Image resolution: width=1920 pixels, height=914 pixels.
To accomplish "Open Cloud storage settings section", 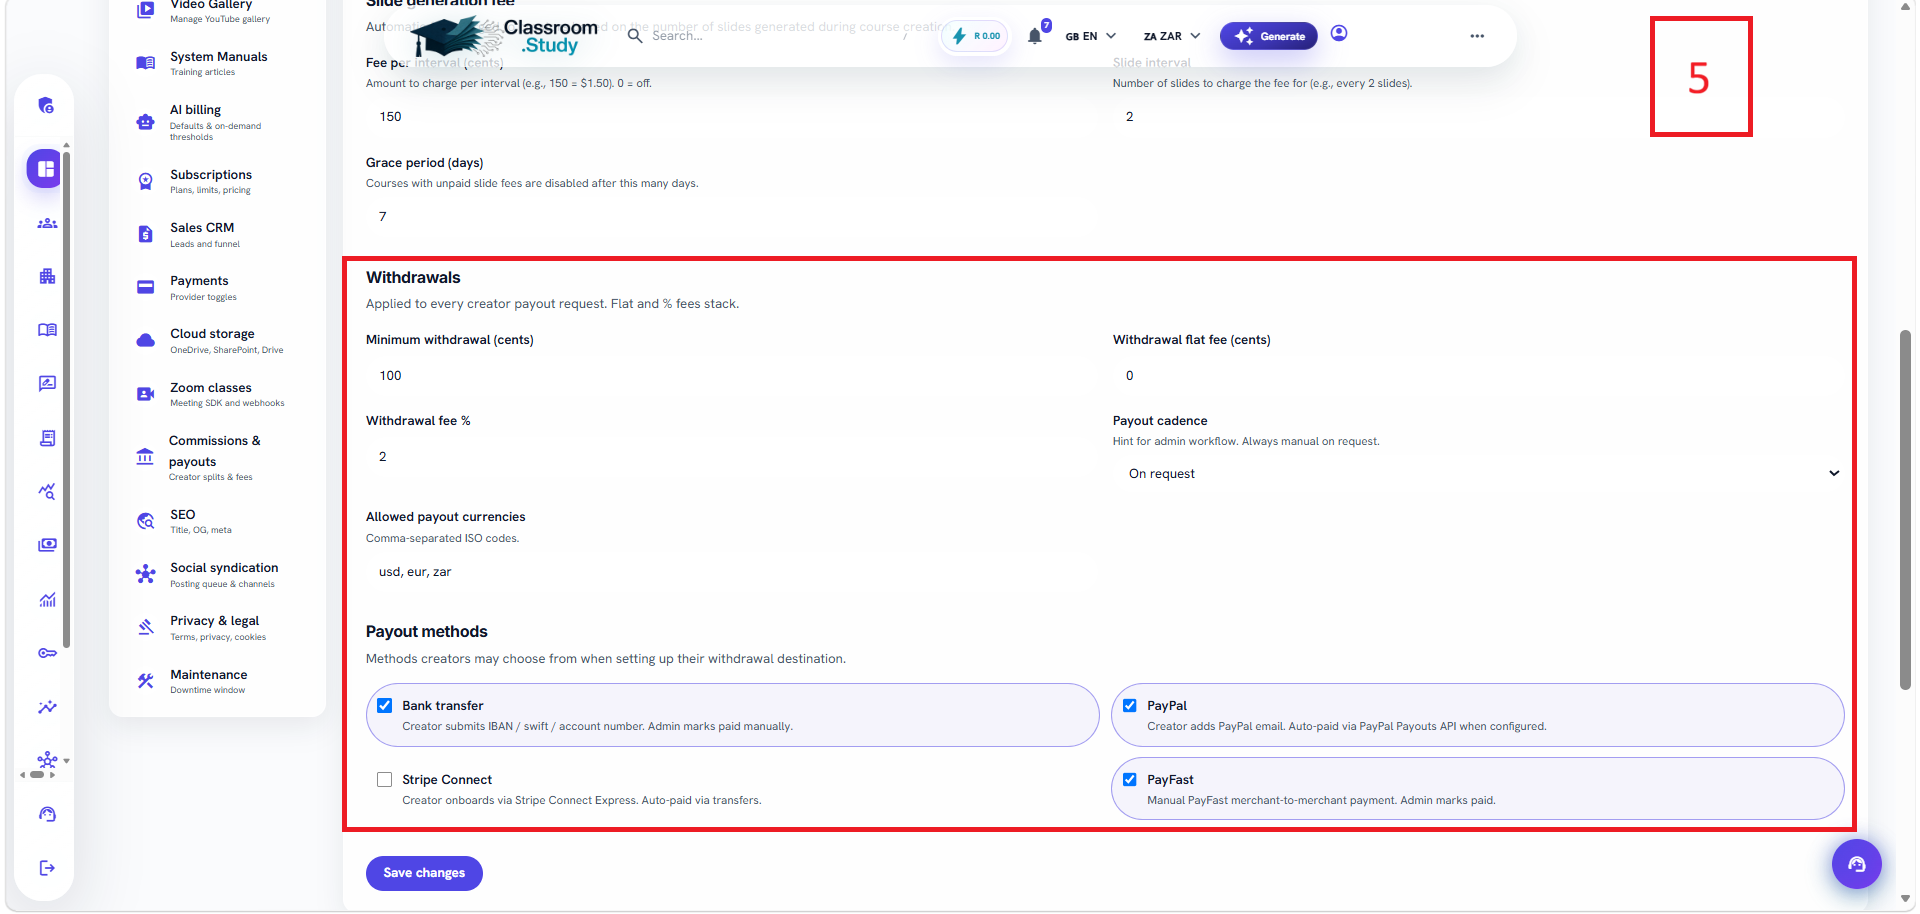I will 217,341.
